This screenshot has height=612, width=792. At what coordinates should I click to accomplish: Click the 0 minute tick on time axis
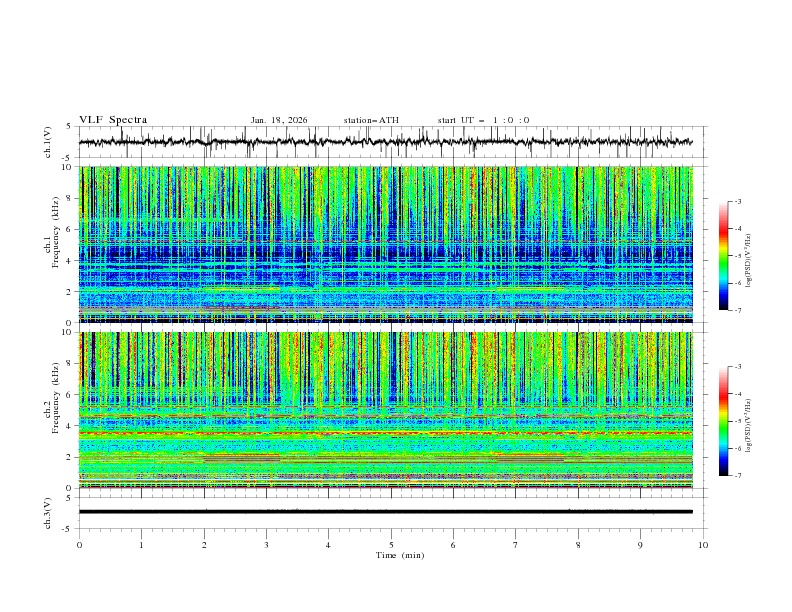(79, 545)
